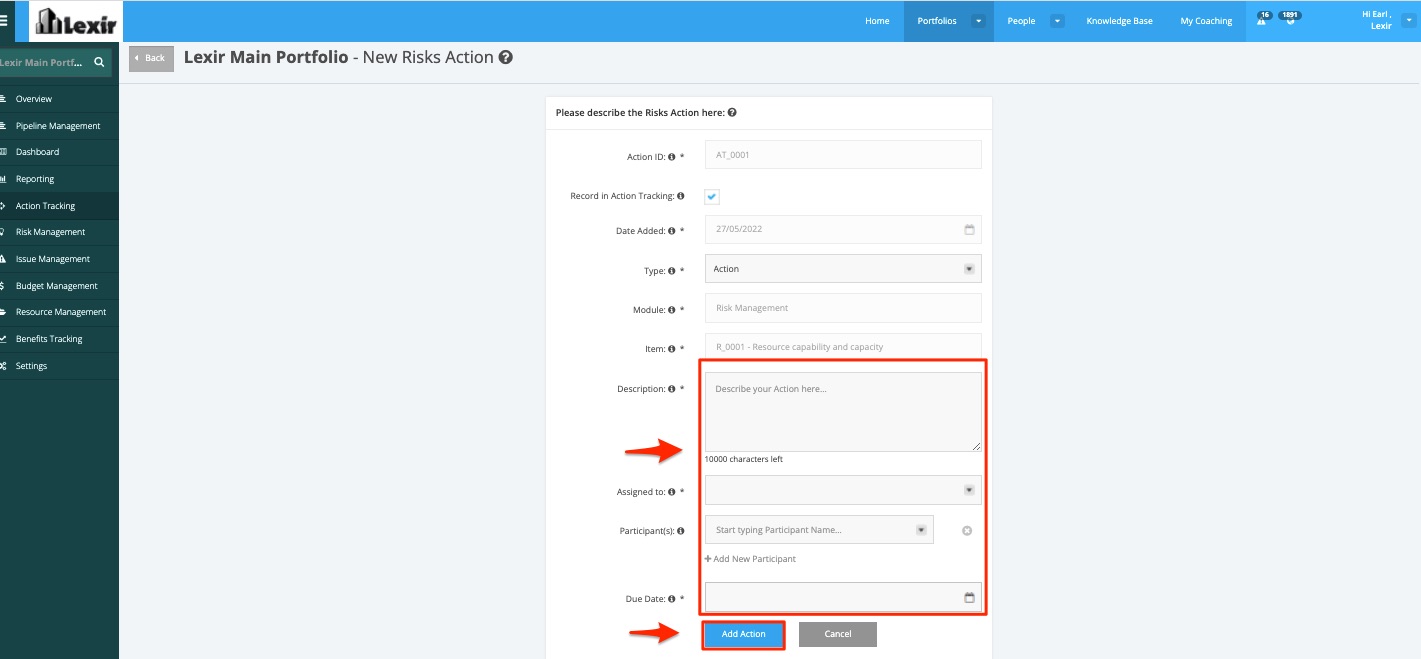The image size is (1421, 659).
Task: Open Portfolios in top navigation
Action: [937, 21]
